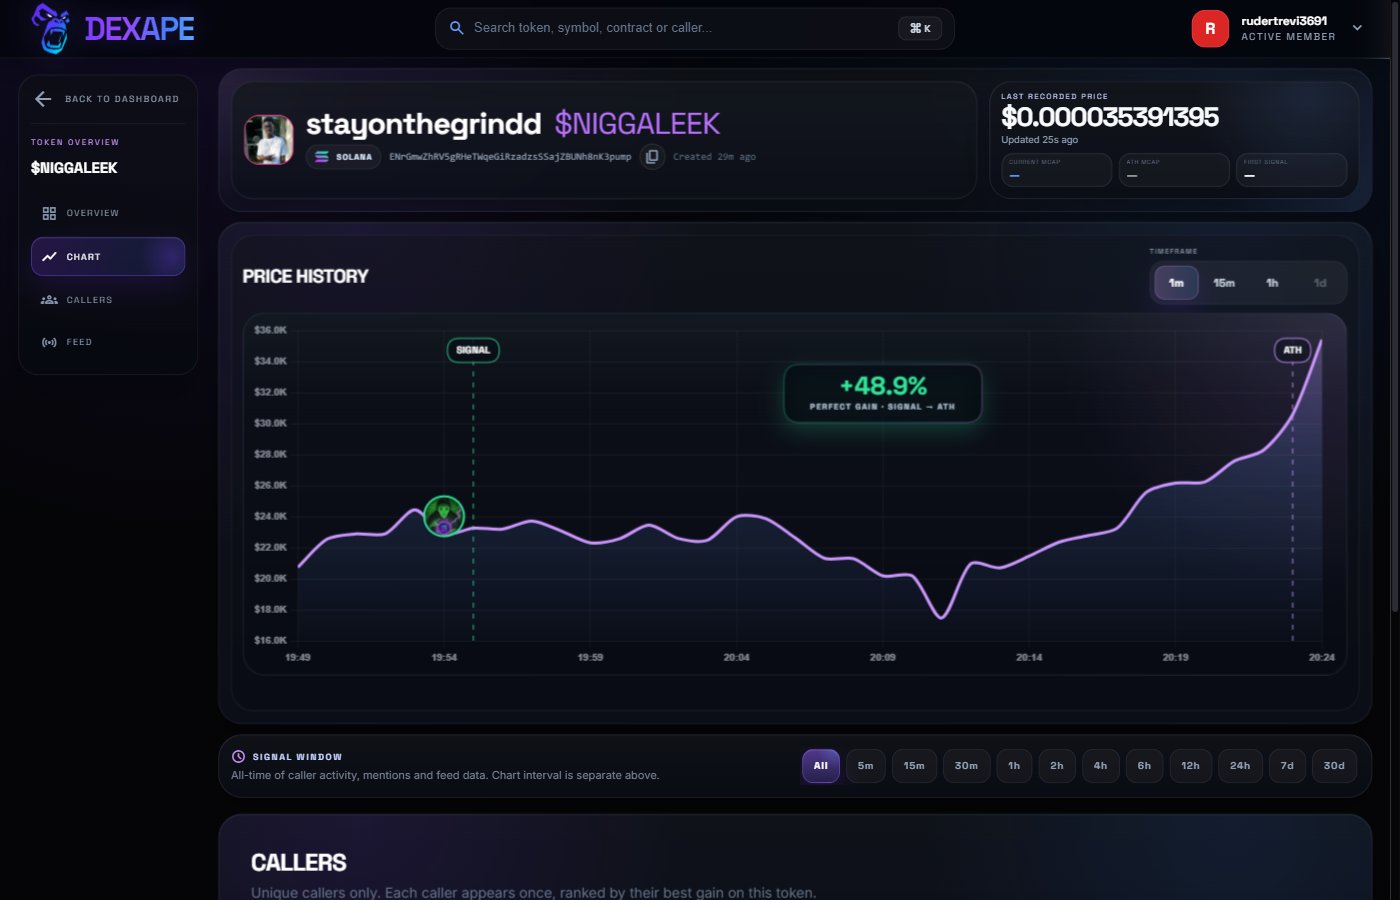Image resolution: width=1400 pixels, height=900 pixels.
Task: Click the Solana chain badge
Action: point(343,157)
